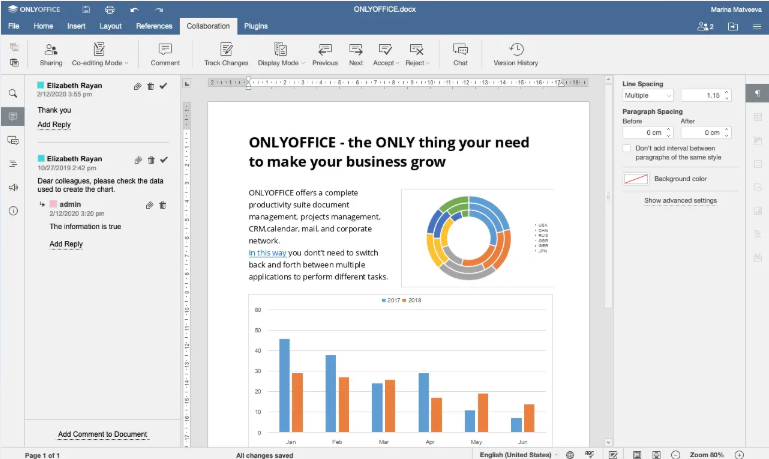The width and height of the screenshot is (769, 459).
Task: Open file location icon in header
Action: [x=733, y=26]
